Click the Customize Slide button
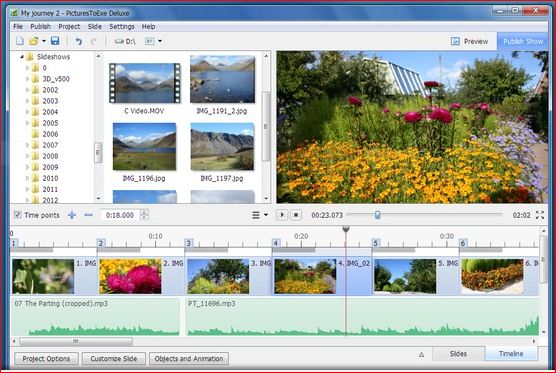The height and width of the screenshot is (373, 556). pyautogui.click(x=114, y=358)
